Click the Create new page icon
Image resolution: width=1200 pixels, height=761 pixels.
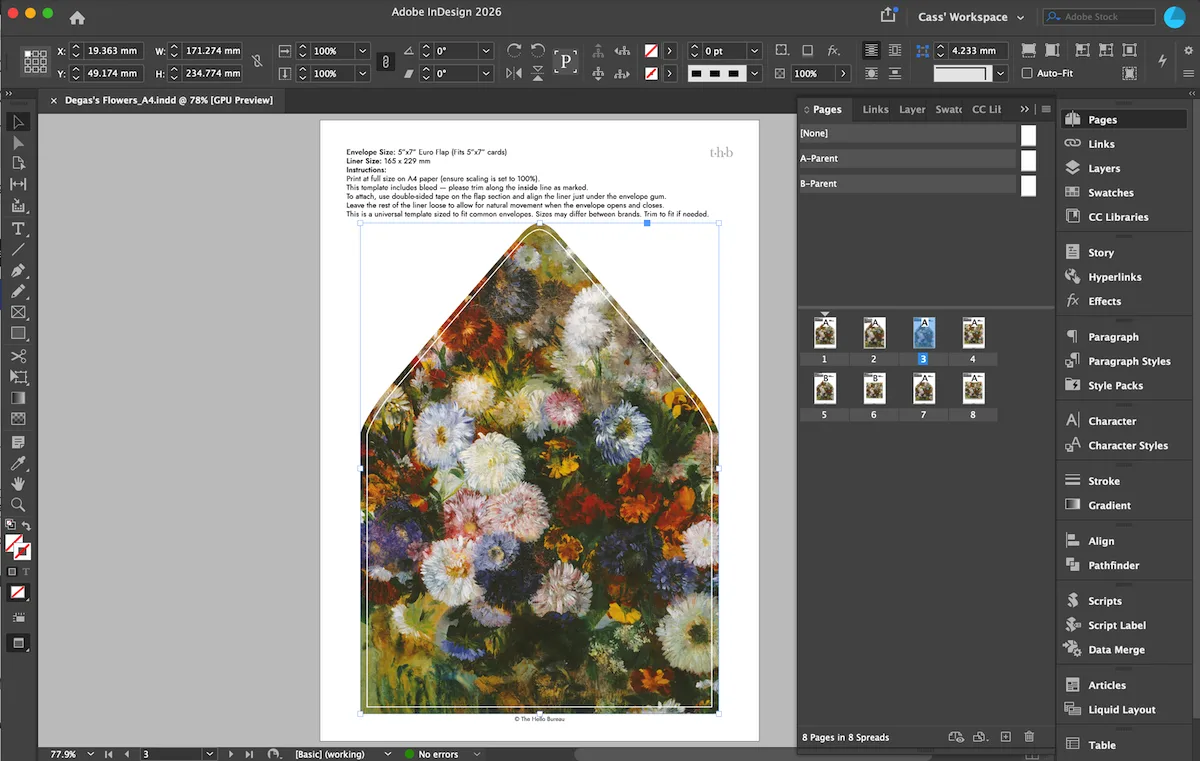tap(1006, 737)
